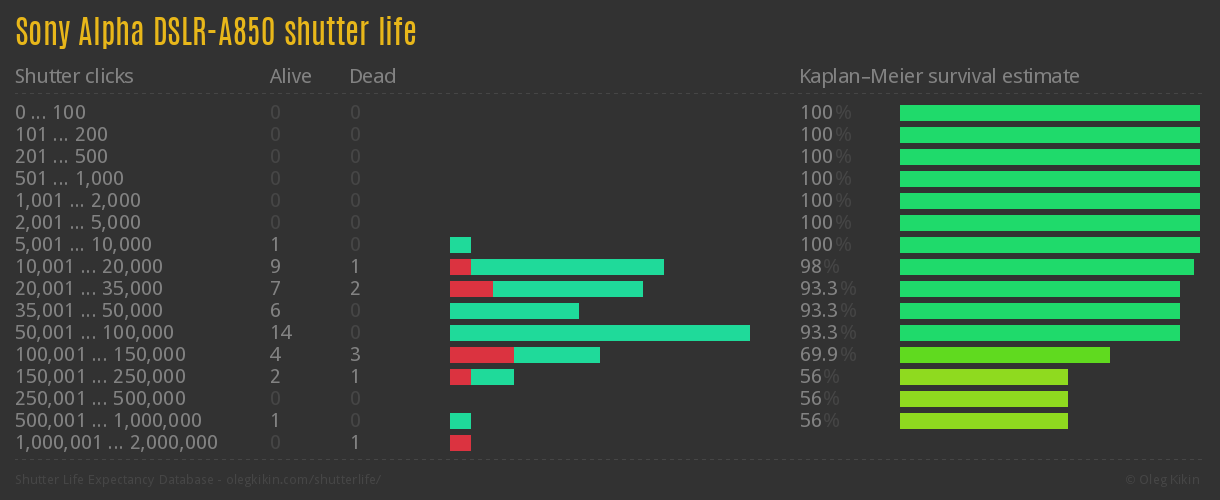Click the green bar for 35,001 … 50,000
1220x500 pixels.
click(514, 311)
